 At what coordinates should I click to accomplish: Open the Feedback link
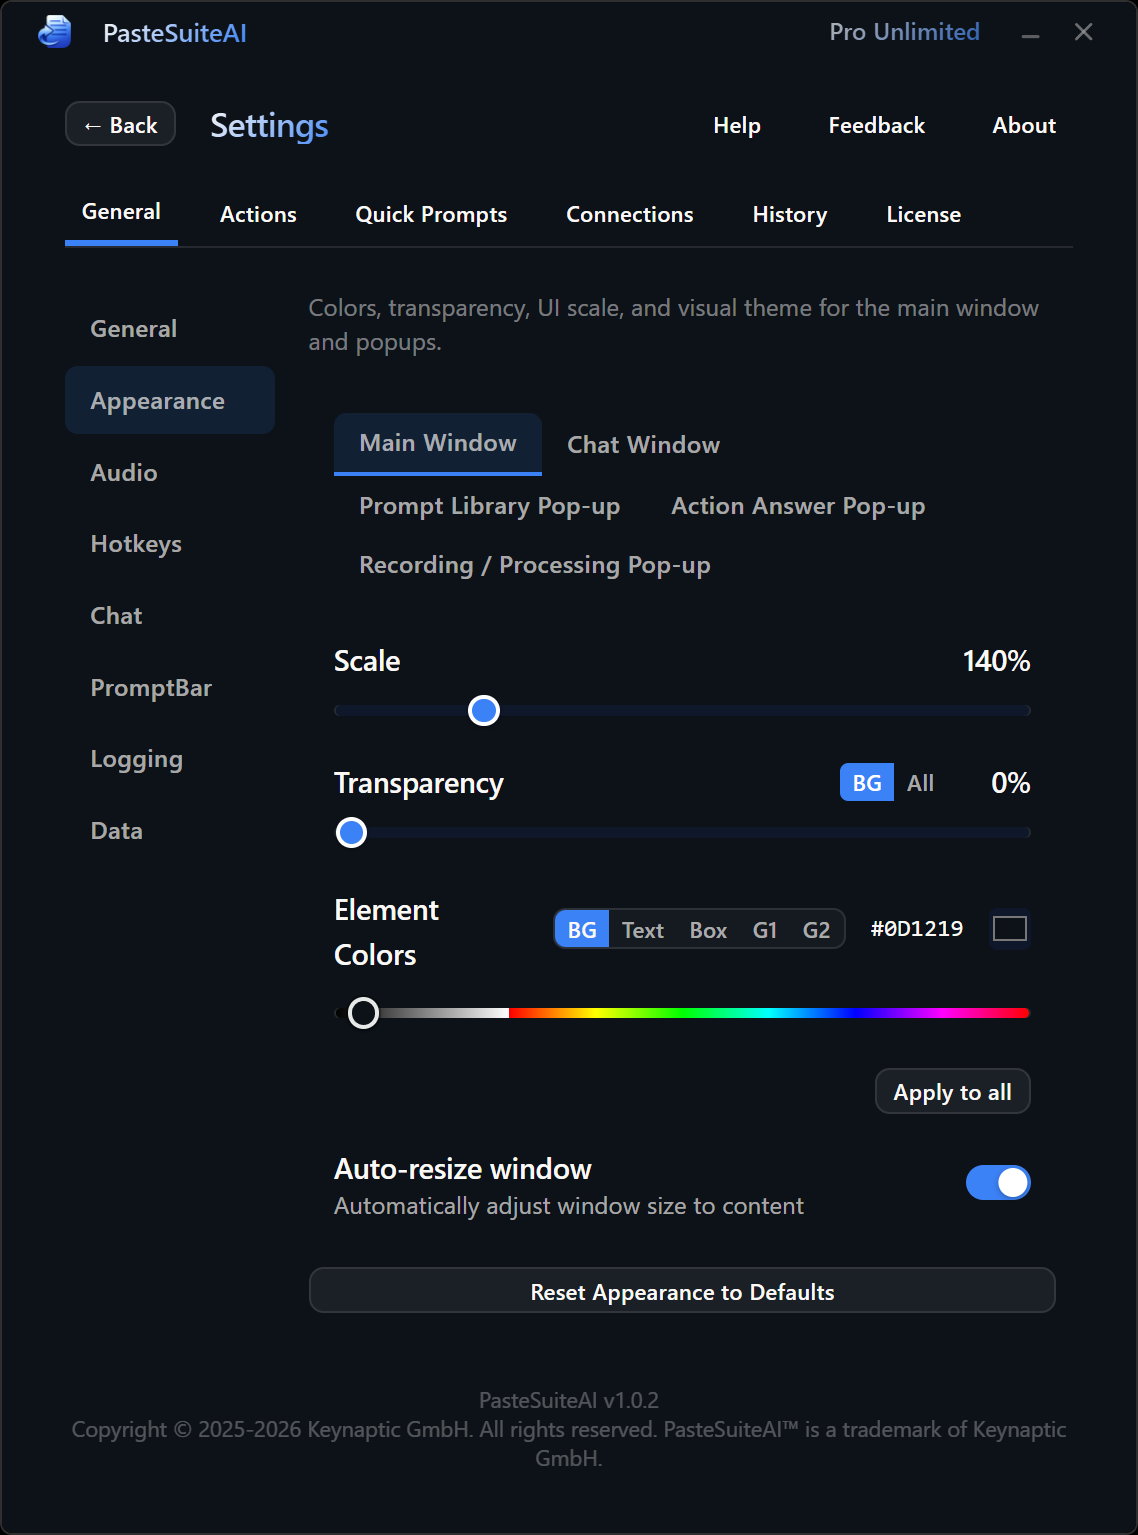tap(876, 125)
